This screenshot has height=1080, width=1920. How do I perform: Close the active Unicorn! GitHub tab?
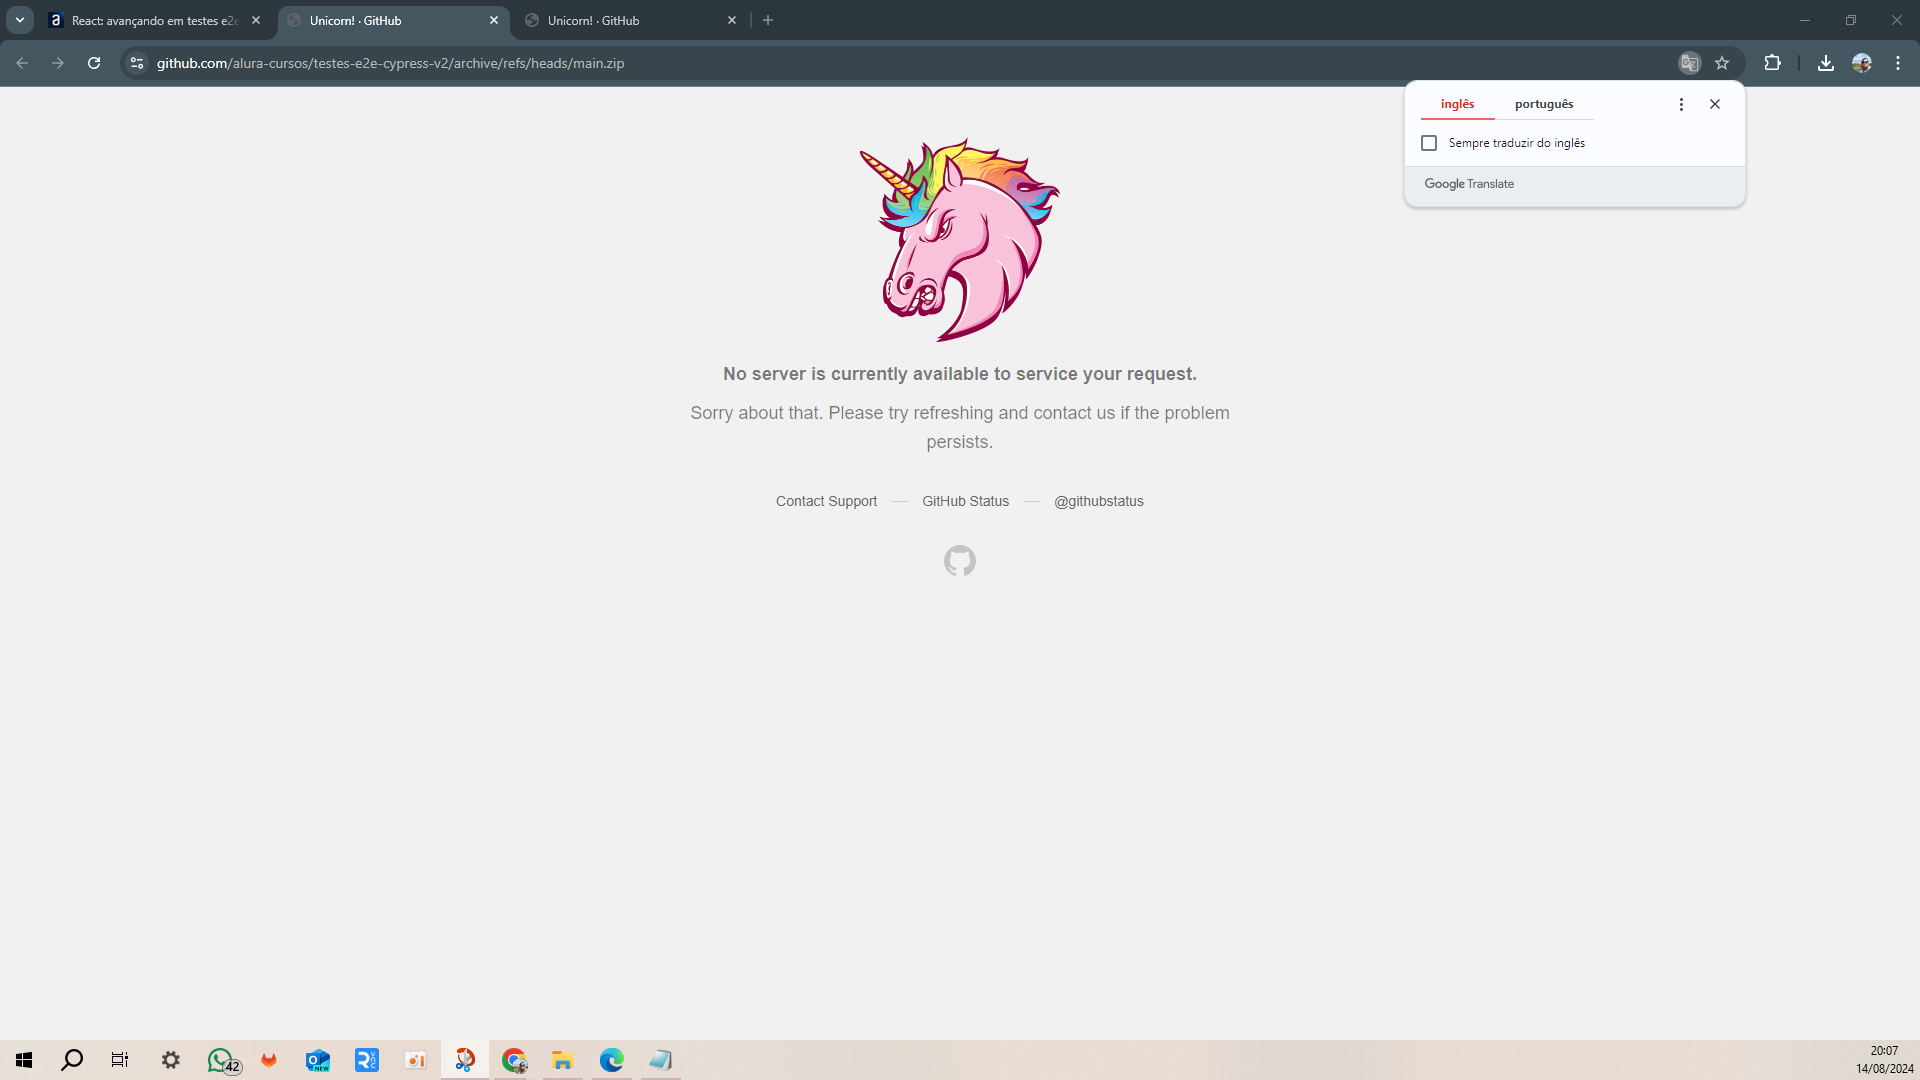click(x=494, y=20)
